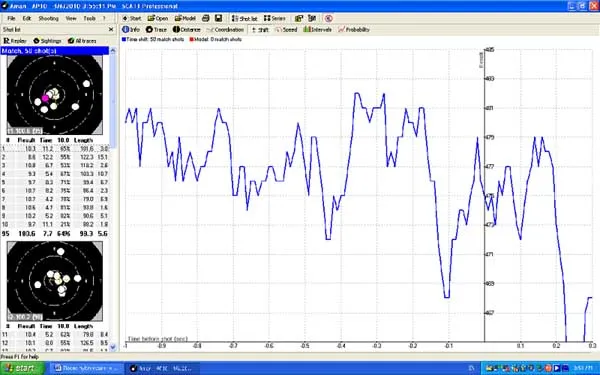Select shot row 2 in the list
The image size is (600, 375).
[55, 157]
